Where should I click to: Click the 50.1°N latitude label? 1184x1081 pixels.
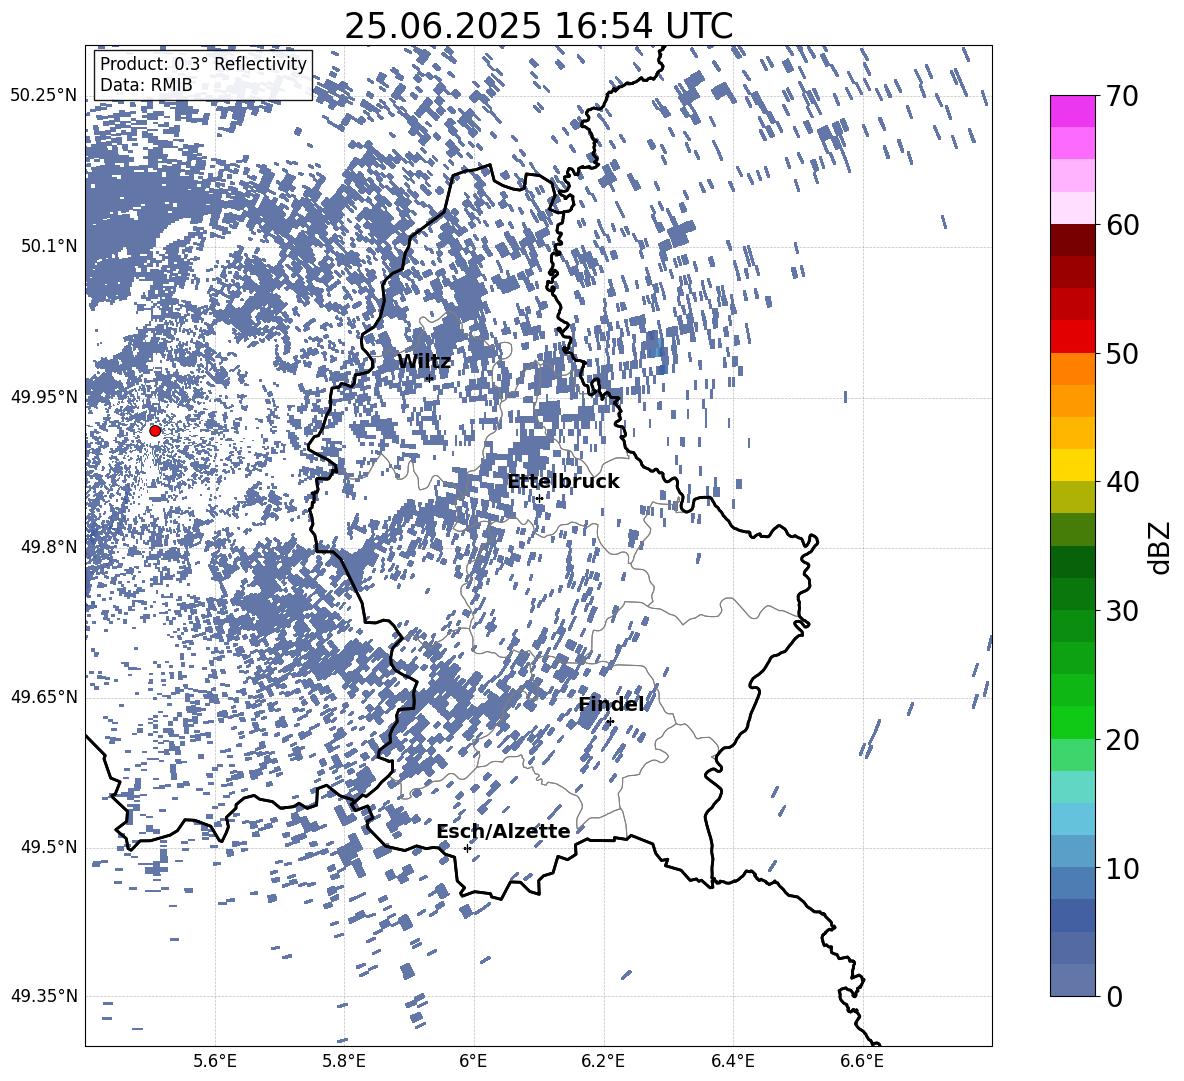tap(49, 246)
